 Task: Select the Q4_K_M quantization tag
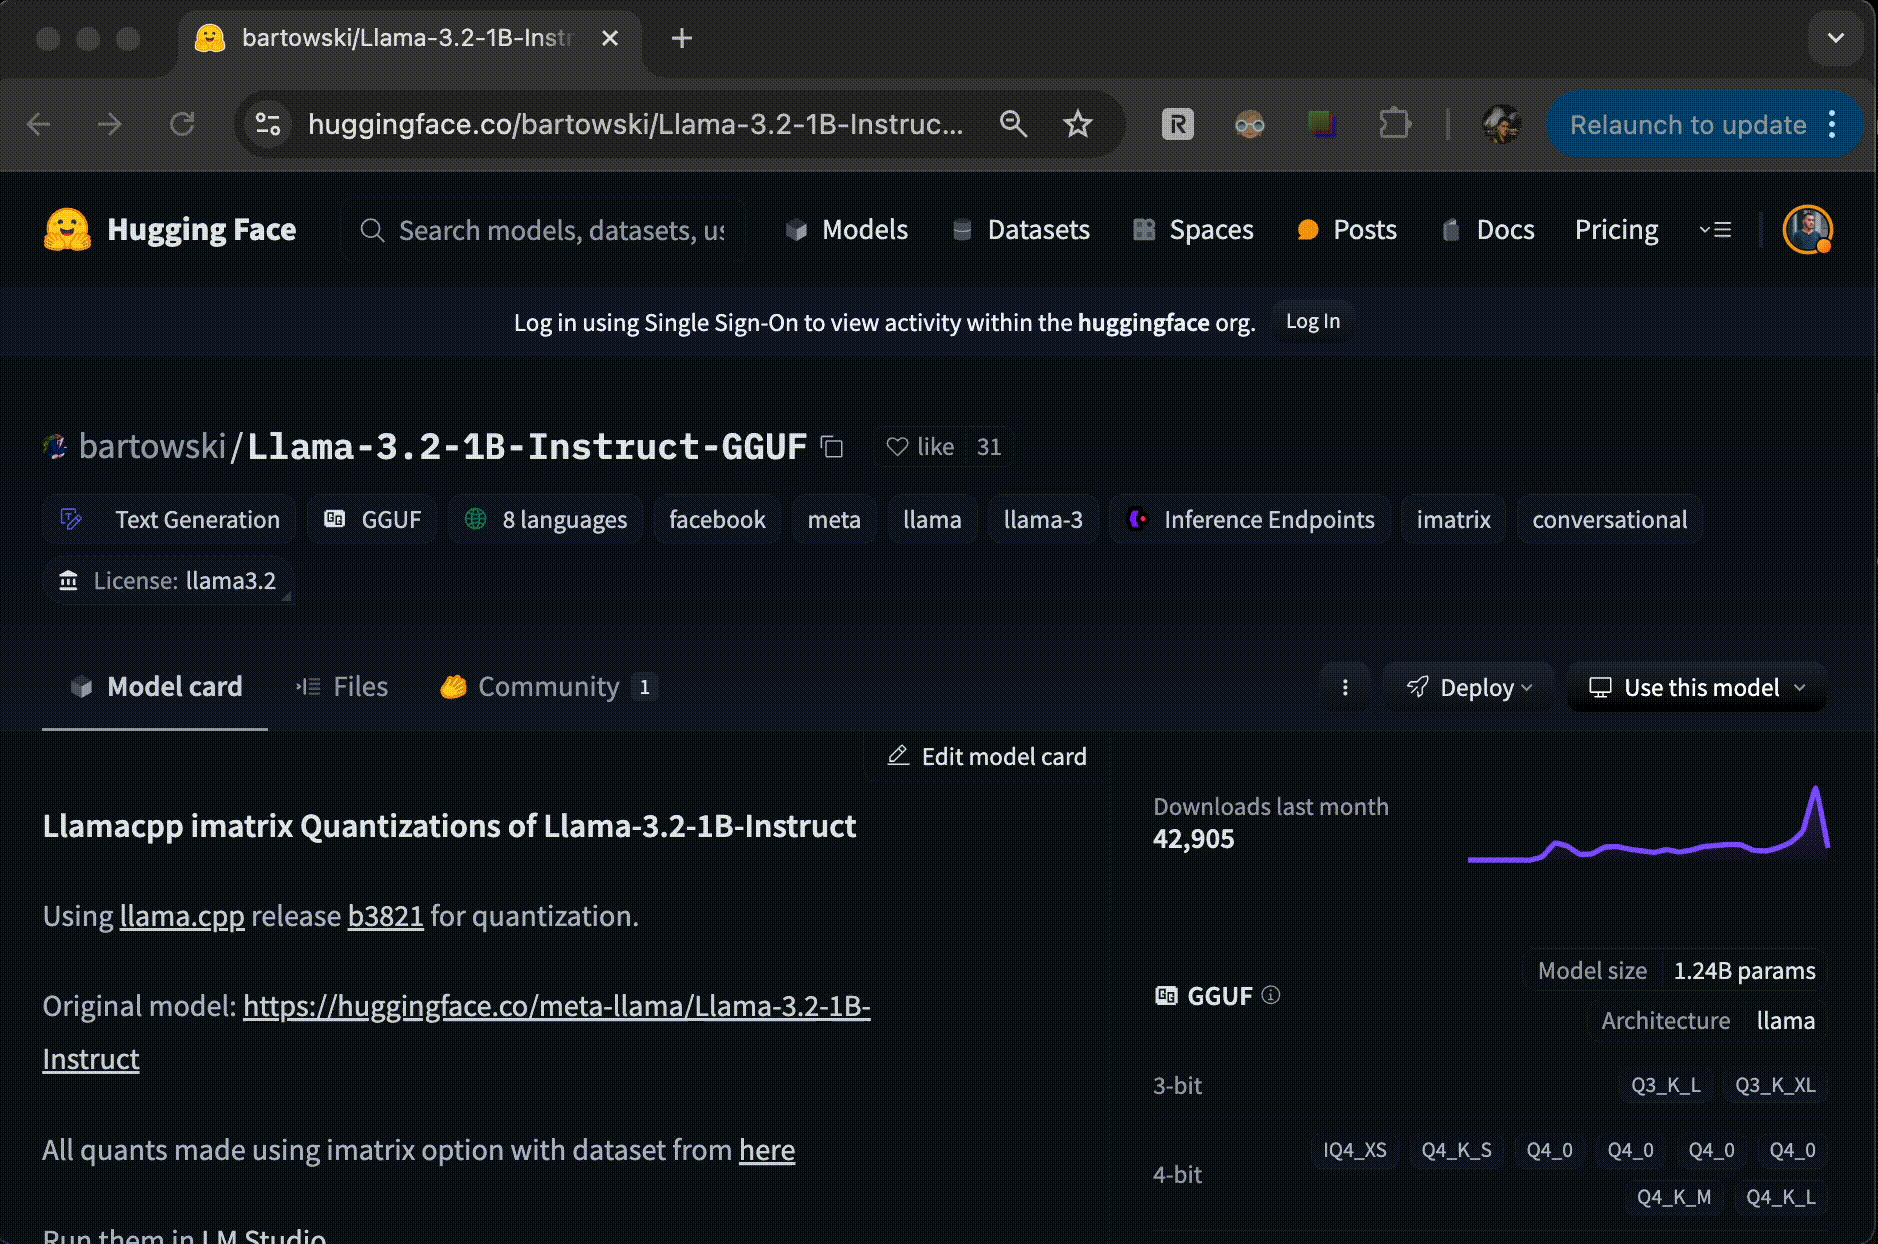1673,1197
